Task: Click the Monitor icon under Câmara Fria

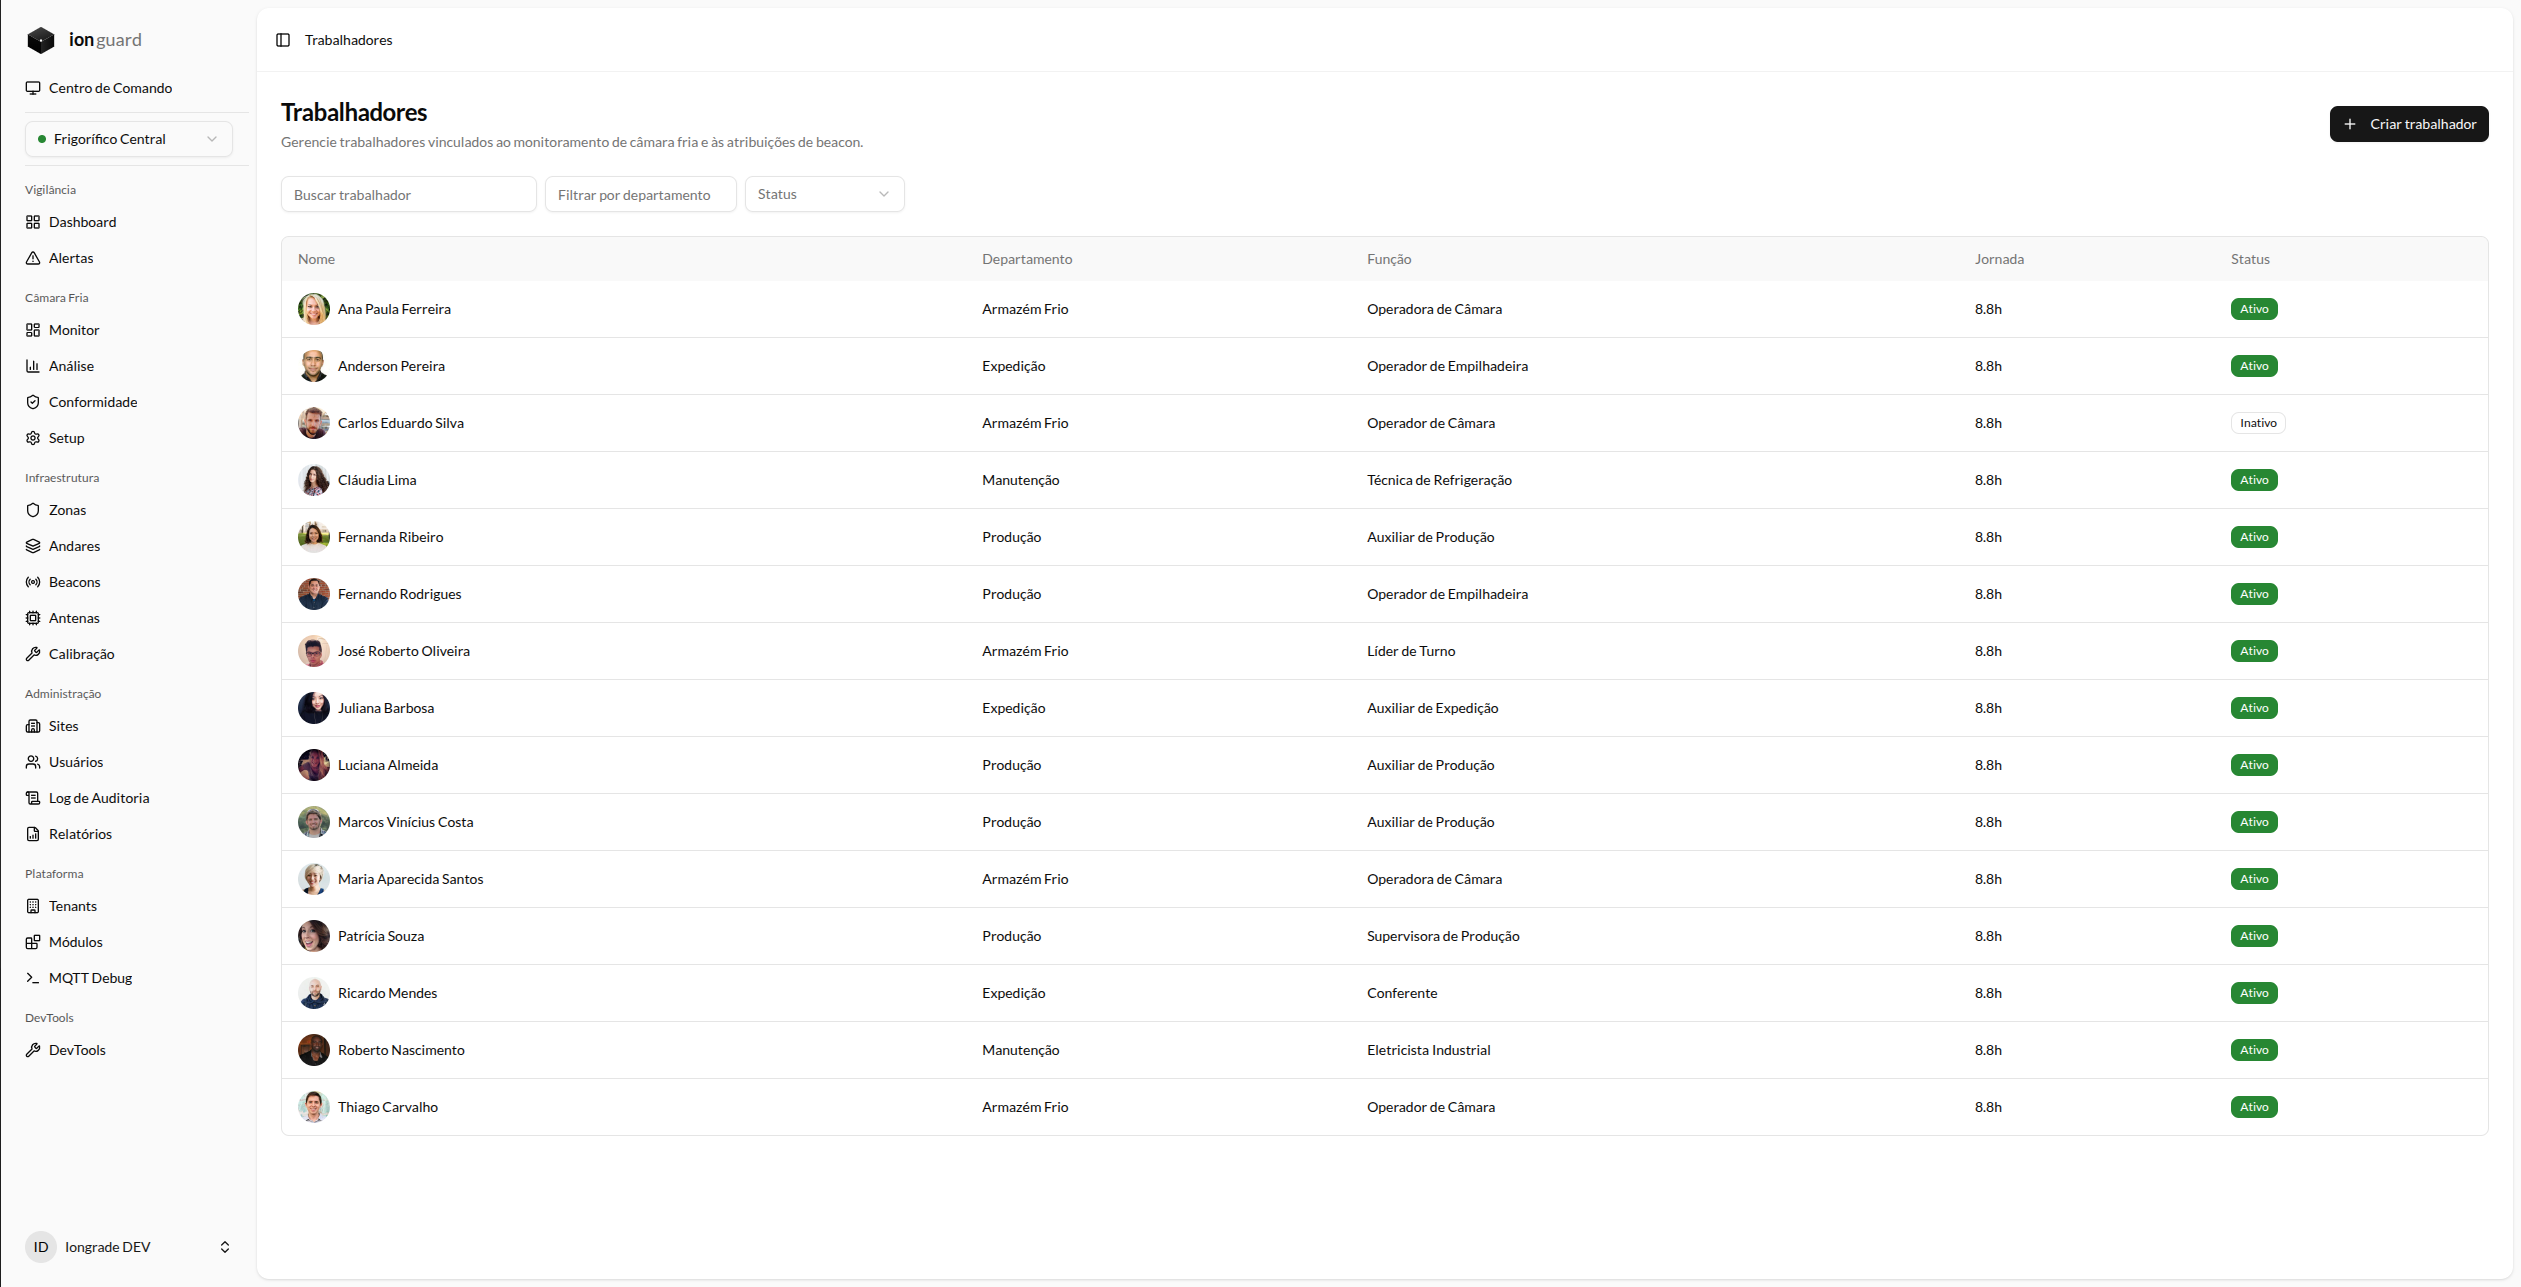Action: [33, 330]
